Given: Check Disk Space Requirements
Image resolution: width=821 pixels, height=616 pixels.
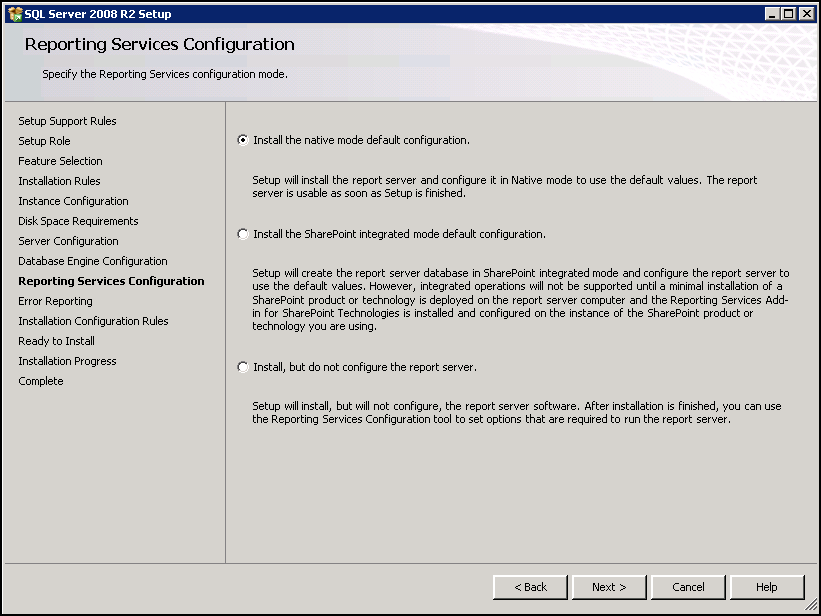Looking at the screenshot, I should (77, 220).
